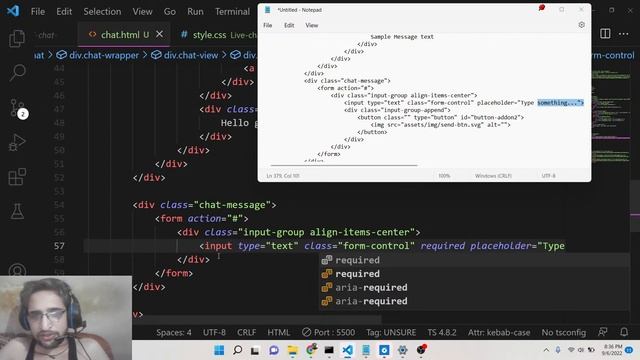Image resolution: width=640 pixels, height=360 pixels.
Task: Open the Notepad File menu
Action: pyautogui.click(x=268, y=25)
